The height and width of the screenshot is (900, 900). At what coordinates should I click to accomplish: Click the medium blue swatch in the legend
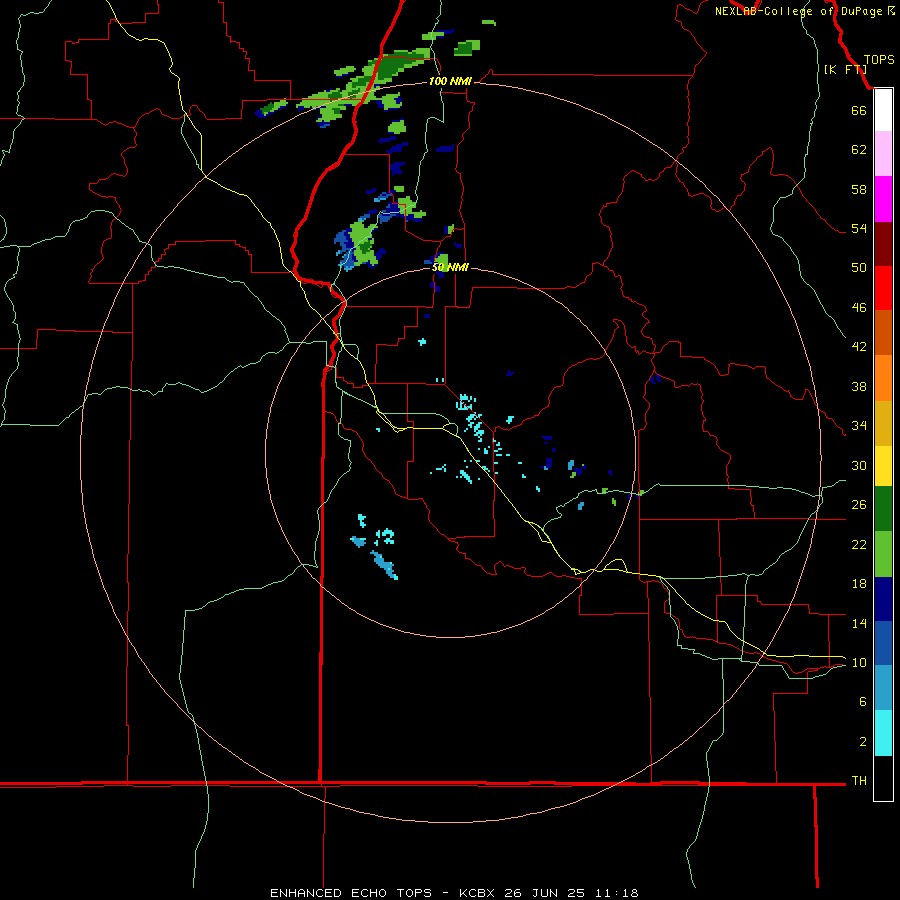click(883, 643)
